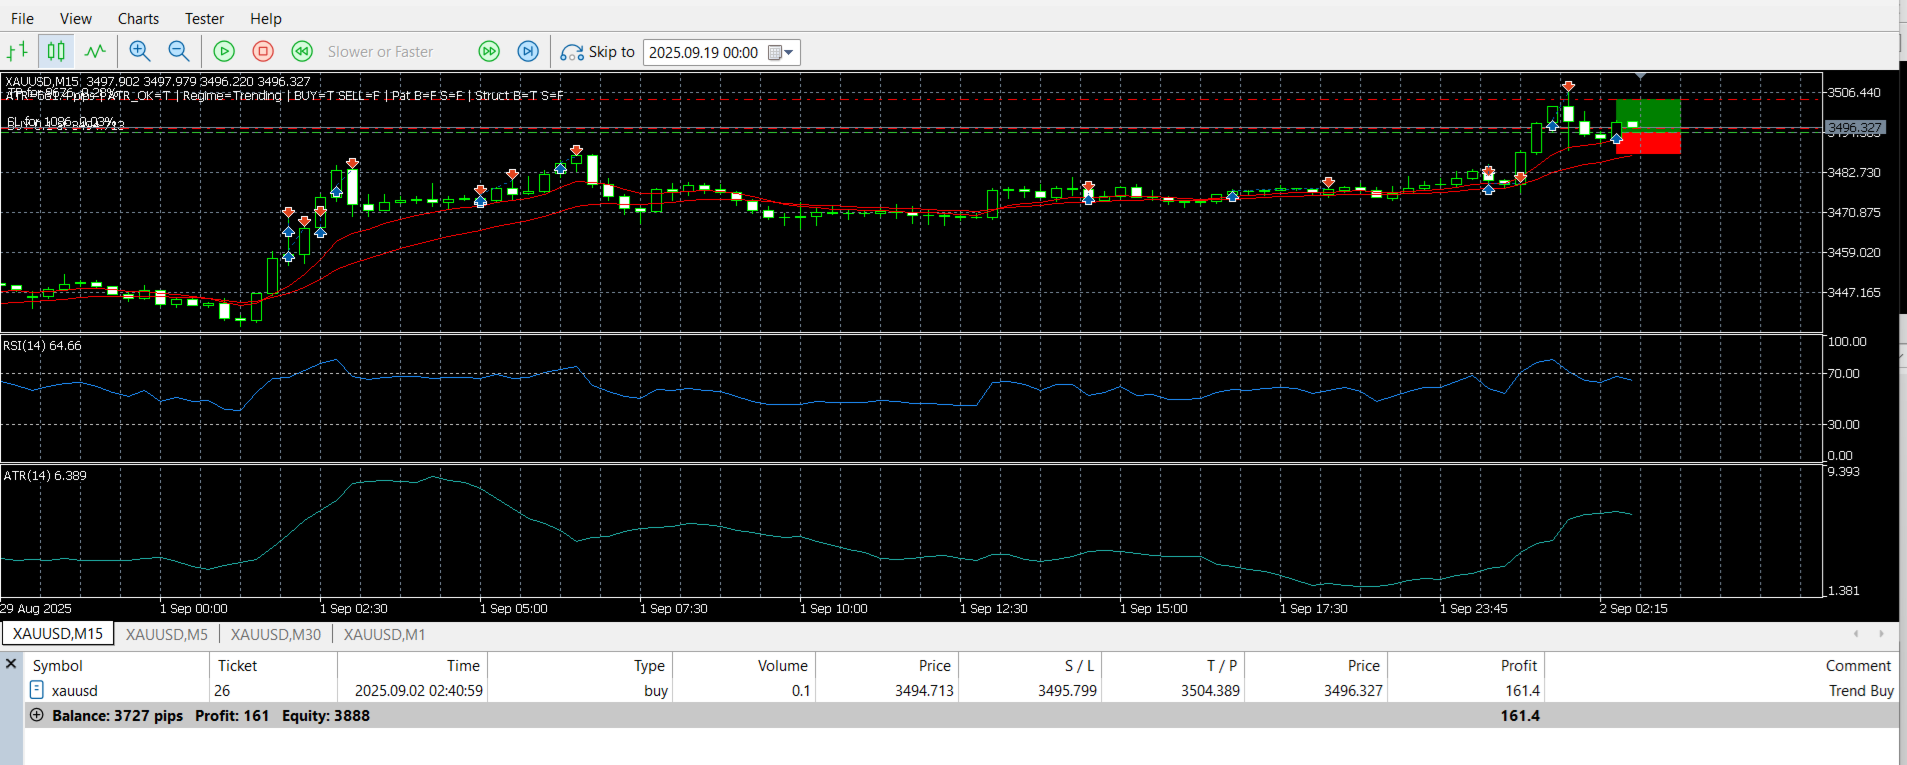Switch chart to line chart mode
The image size is (1907, 765).
(x=95, y=51)
